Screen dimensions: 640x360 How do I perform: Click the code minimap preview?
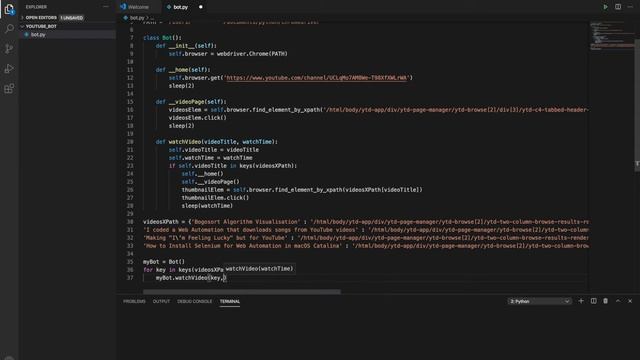click(611, 37)
